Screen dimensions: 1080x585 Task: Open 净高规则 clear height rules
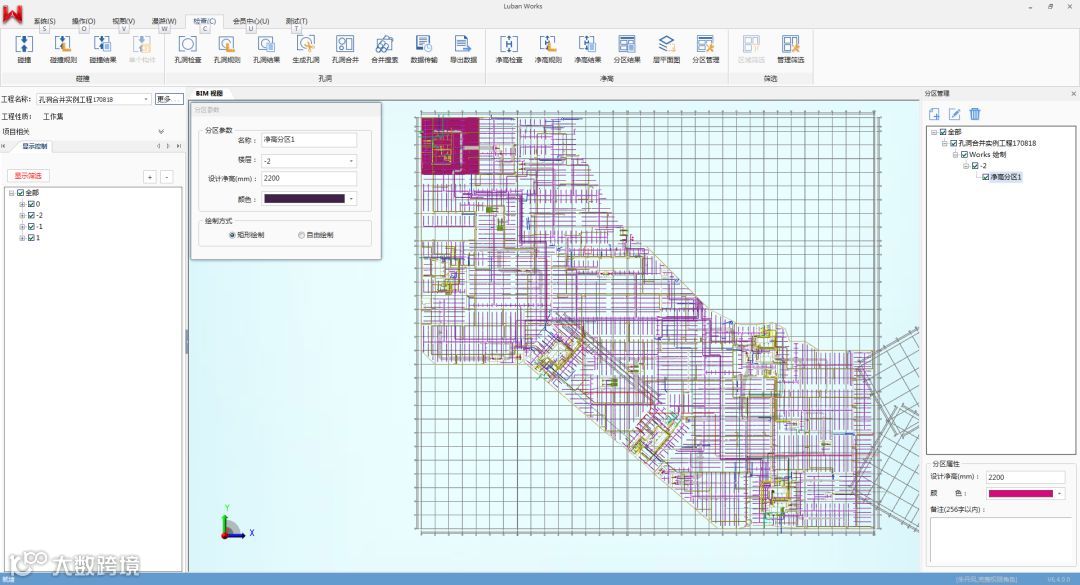click(548, 48)
